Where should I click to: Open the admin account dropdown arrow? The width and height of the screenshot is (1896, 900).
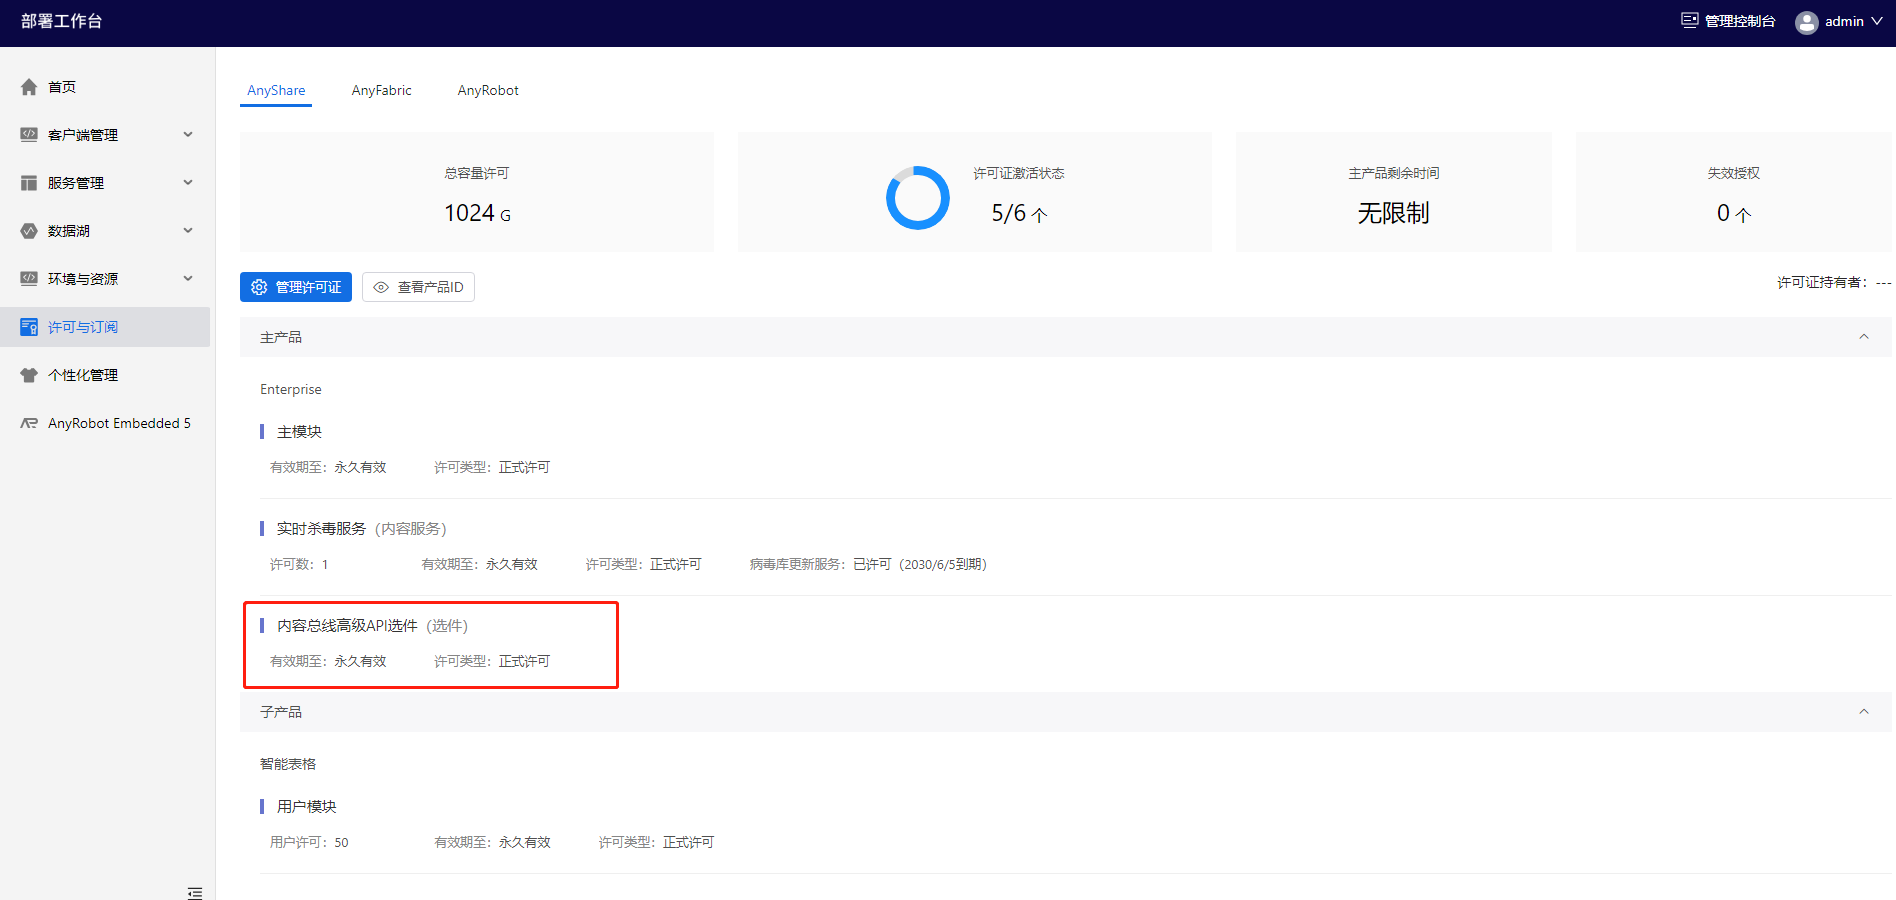(x=1877, y=21)
